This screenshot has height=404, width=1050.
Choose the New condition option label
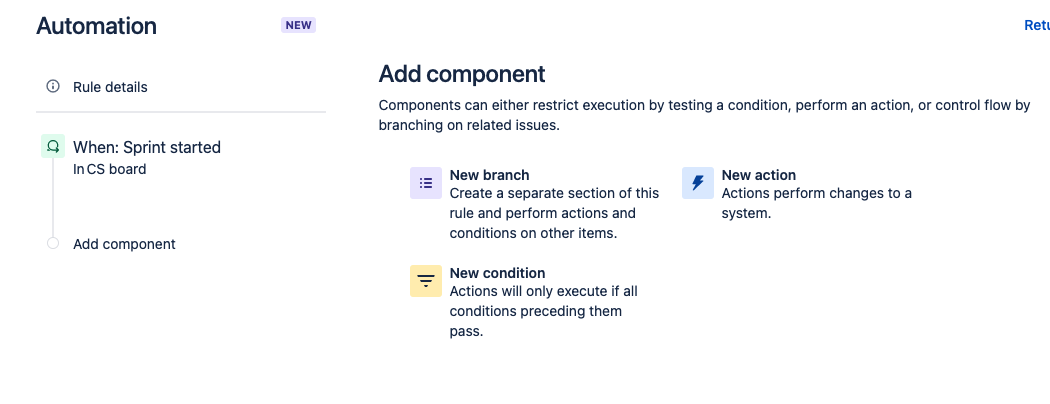tap(497, 273)
